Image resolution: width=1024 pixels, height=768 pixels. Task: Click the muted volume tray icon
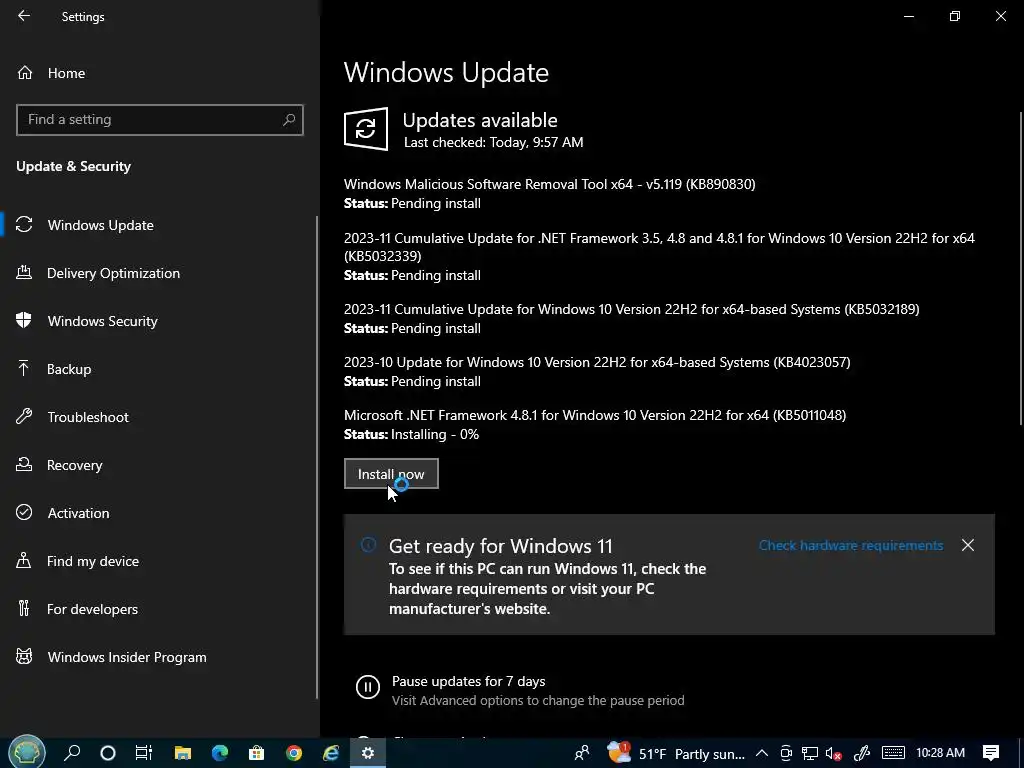click(x=833, y=753)
